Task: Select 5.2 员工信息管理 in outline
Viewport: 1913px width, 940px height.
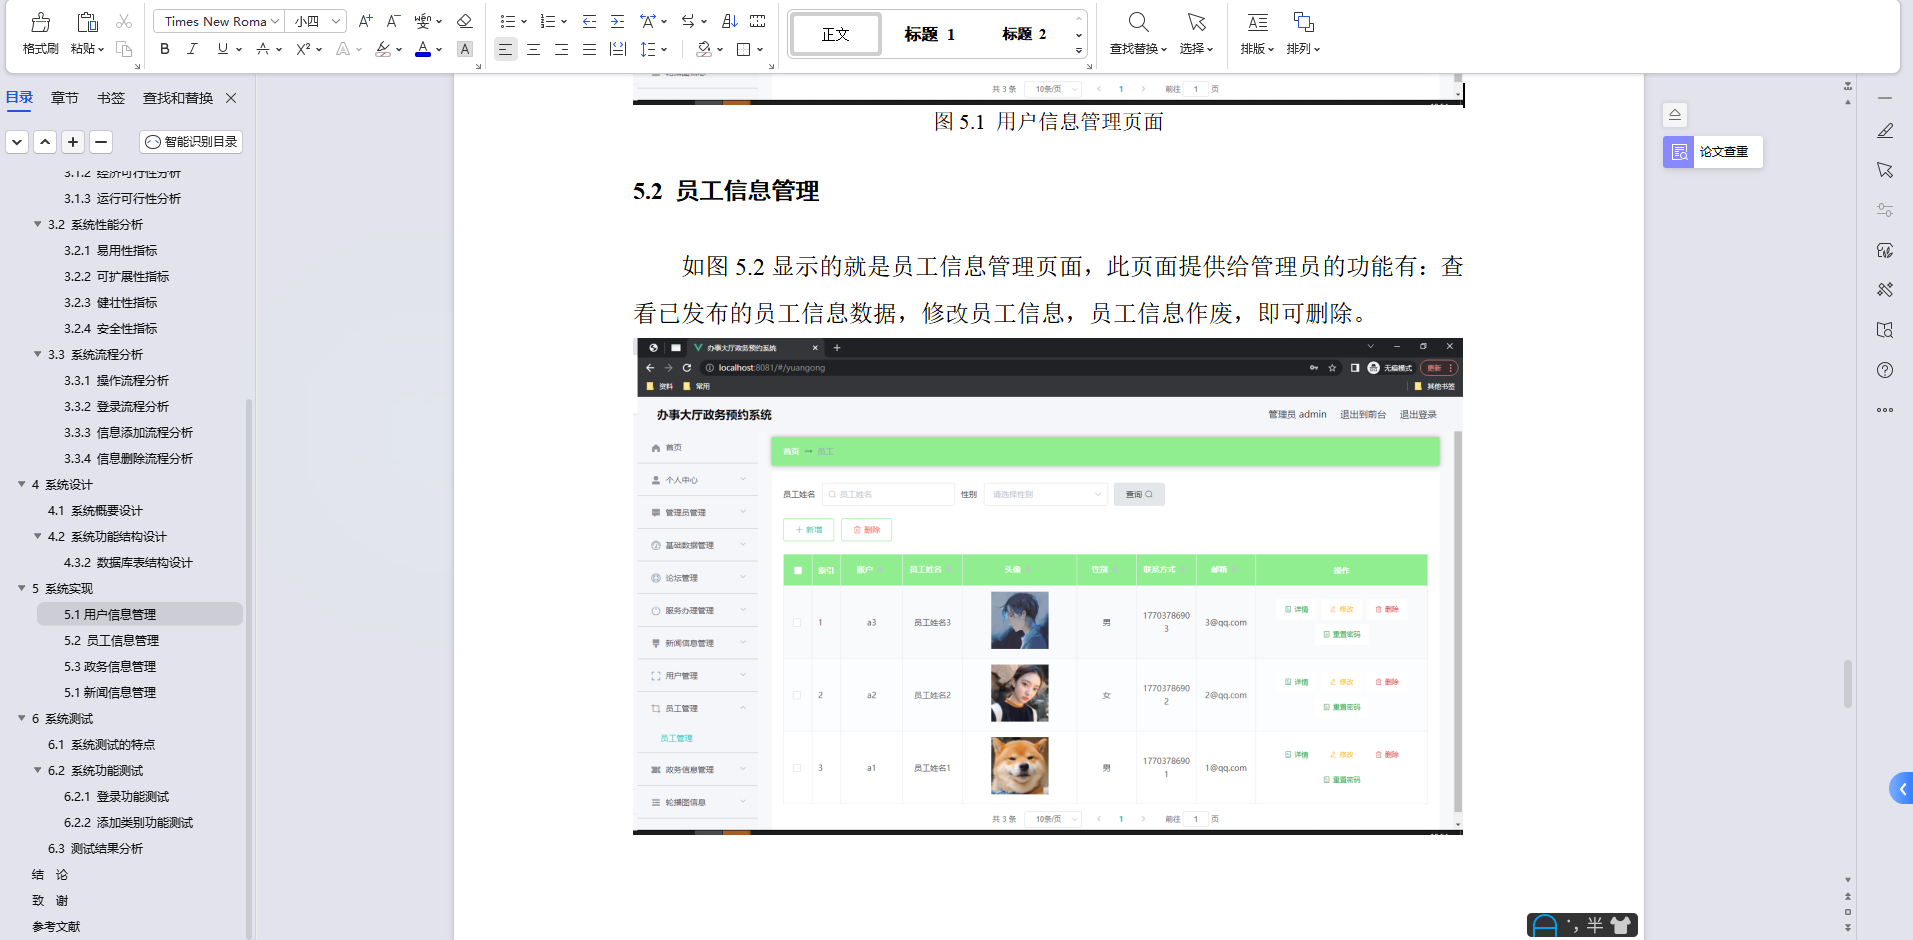Action: pyautogui.click(x=111, y=640)
